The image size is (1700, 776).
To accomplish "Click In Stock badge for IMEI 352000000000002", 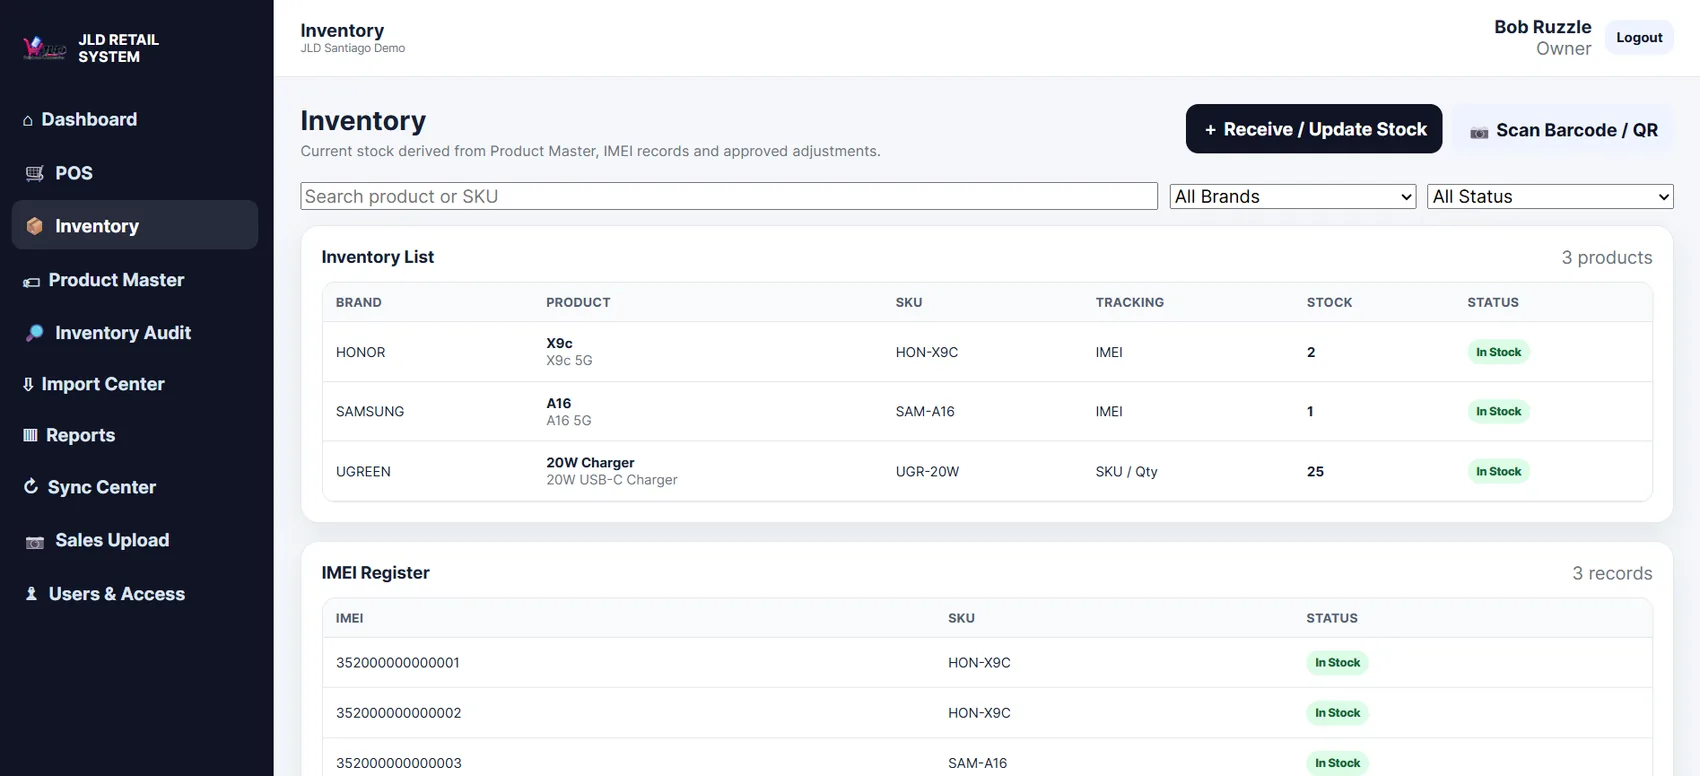I will click(x=1337, y=713).
